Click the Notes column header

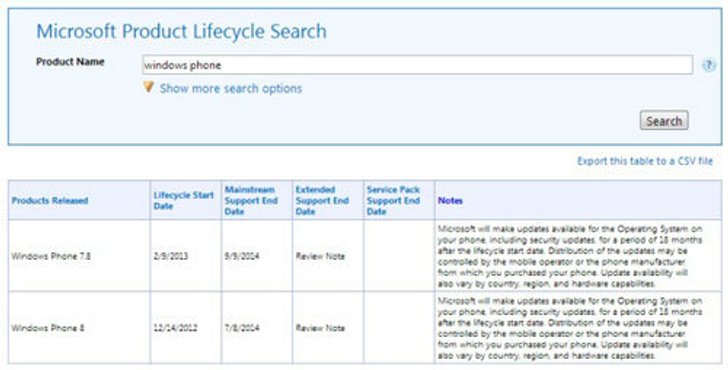[x=450, y=201]
